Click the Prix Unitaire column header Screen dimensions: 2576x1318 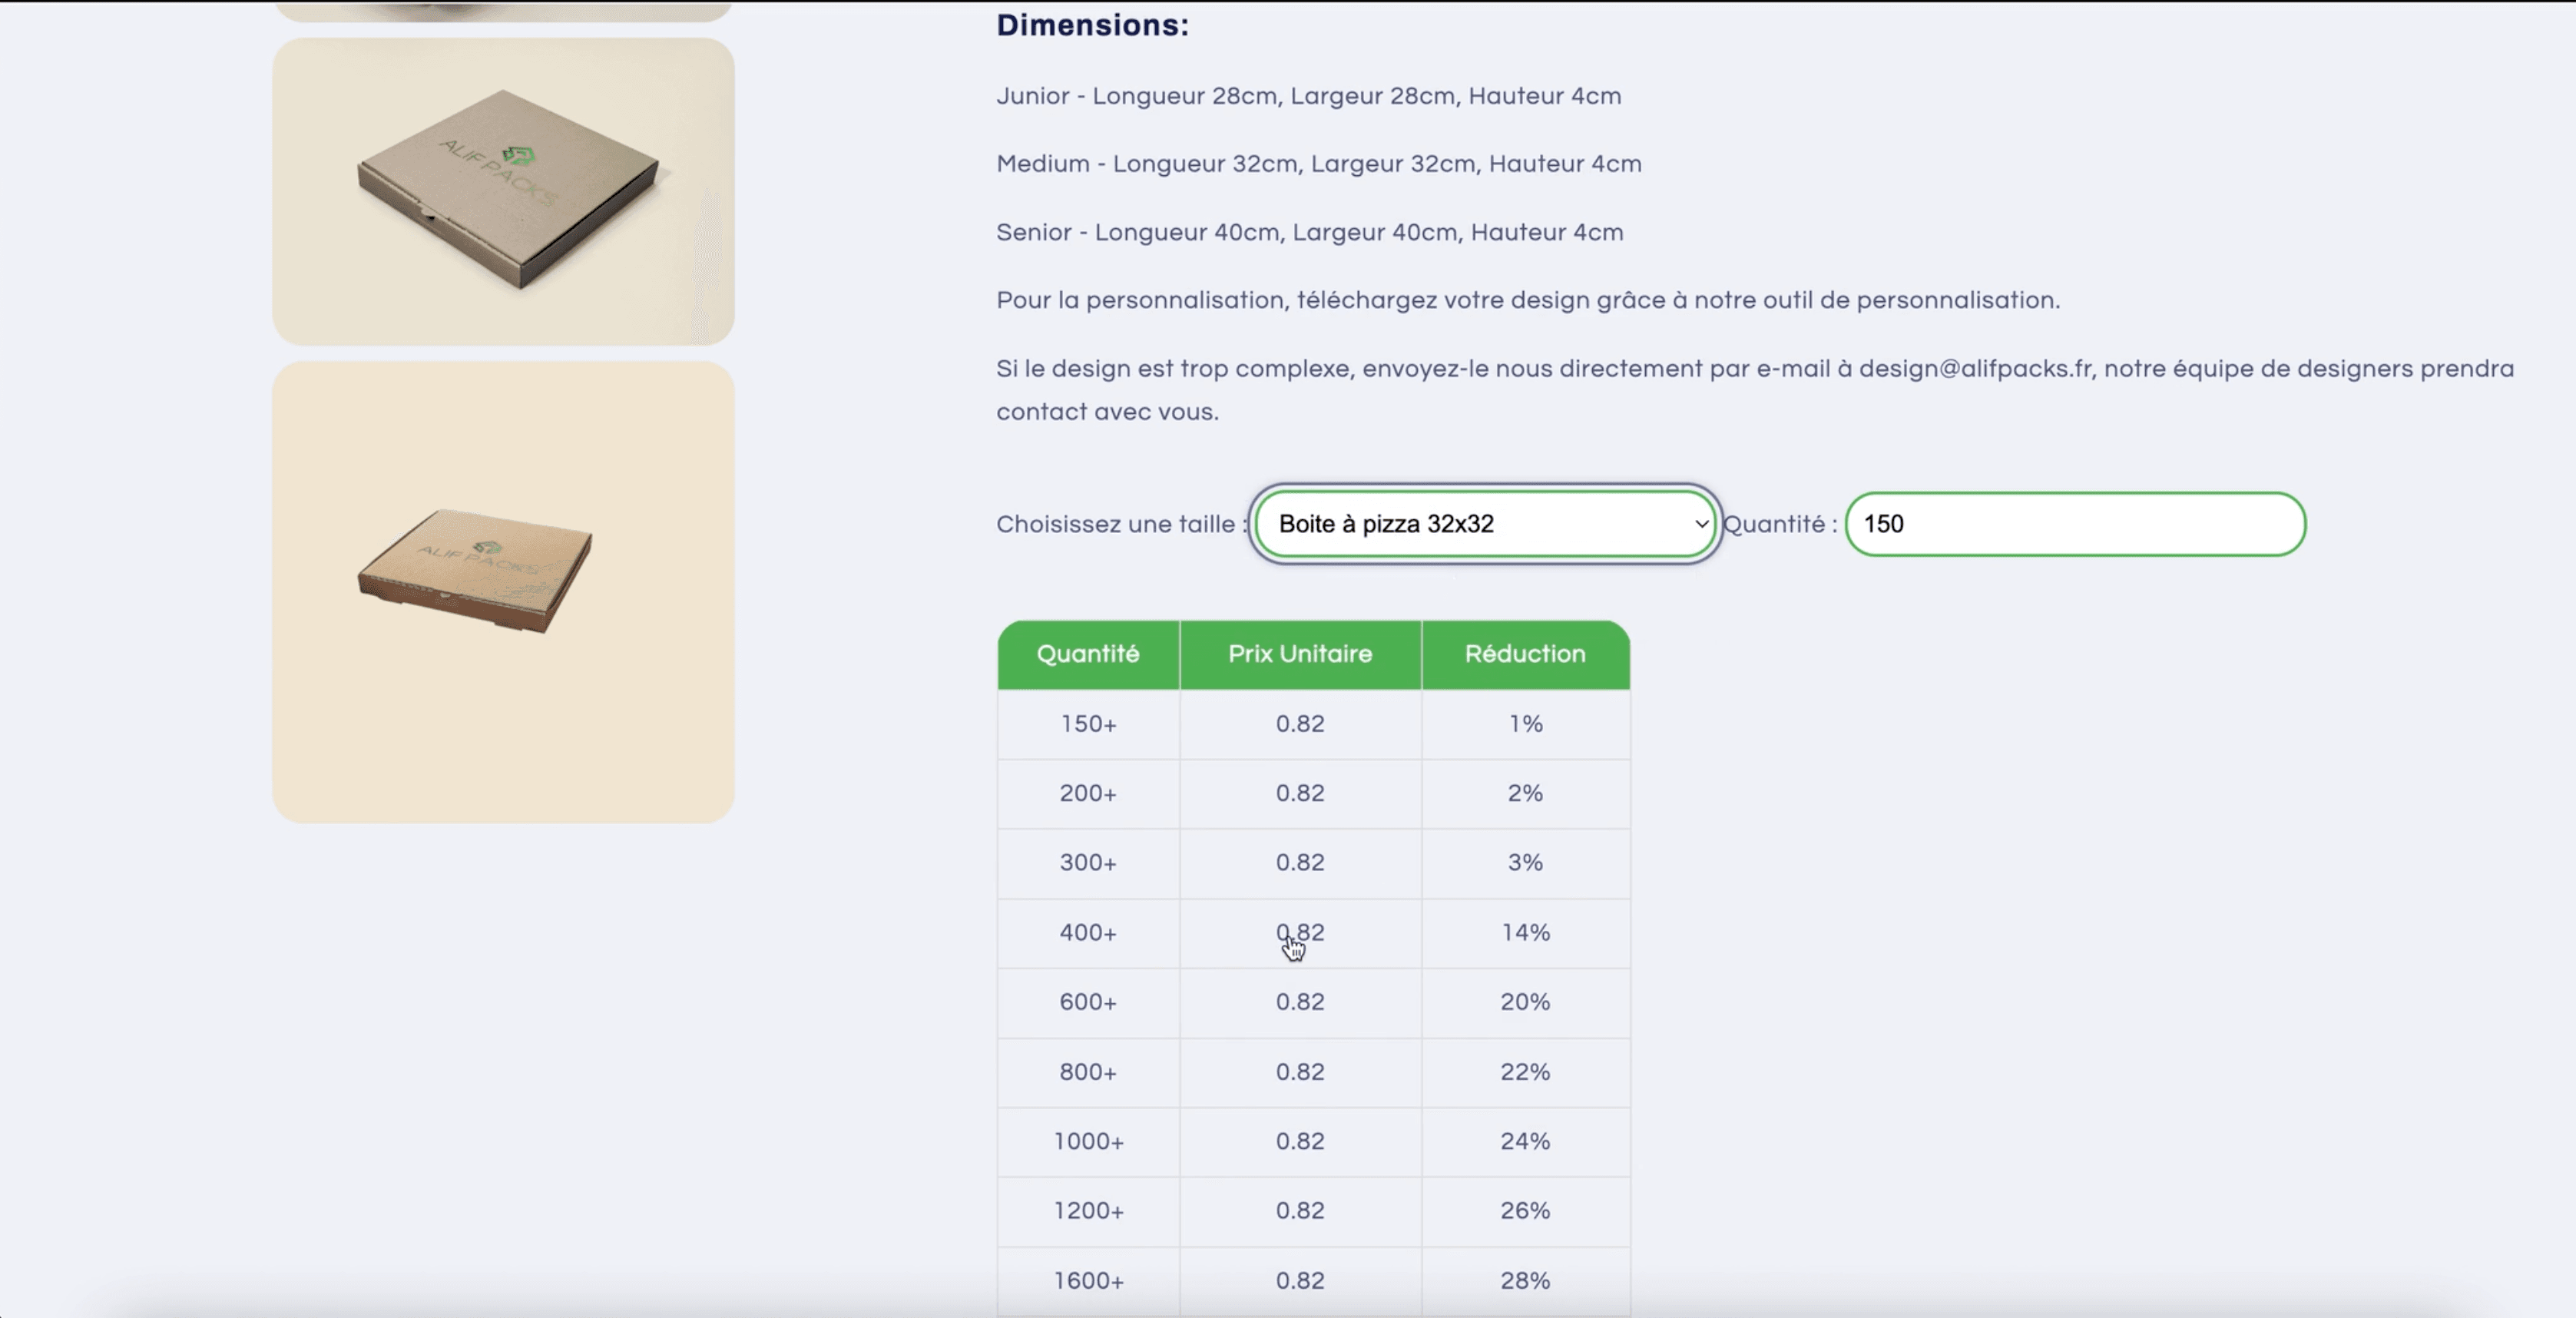[x=1300, y=654]
